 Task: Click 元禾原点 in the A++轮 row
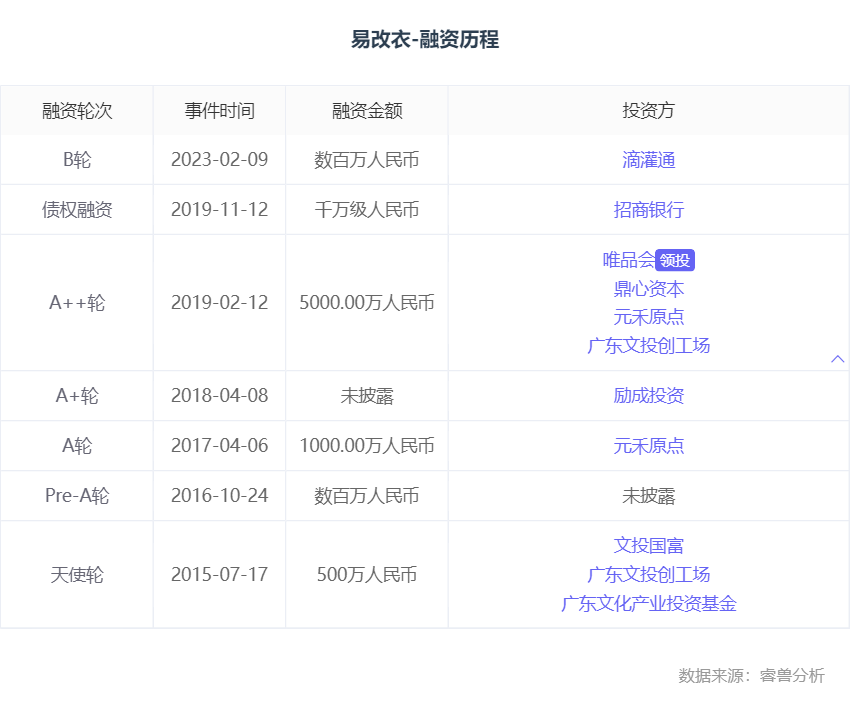(x=648, y=317)
